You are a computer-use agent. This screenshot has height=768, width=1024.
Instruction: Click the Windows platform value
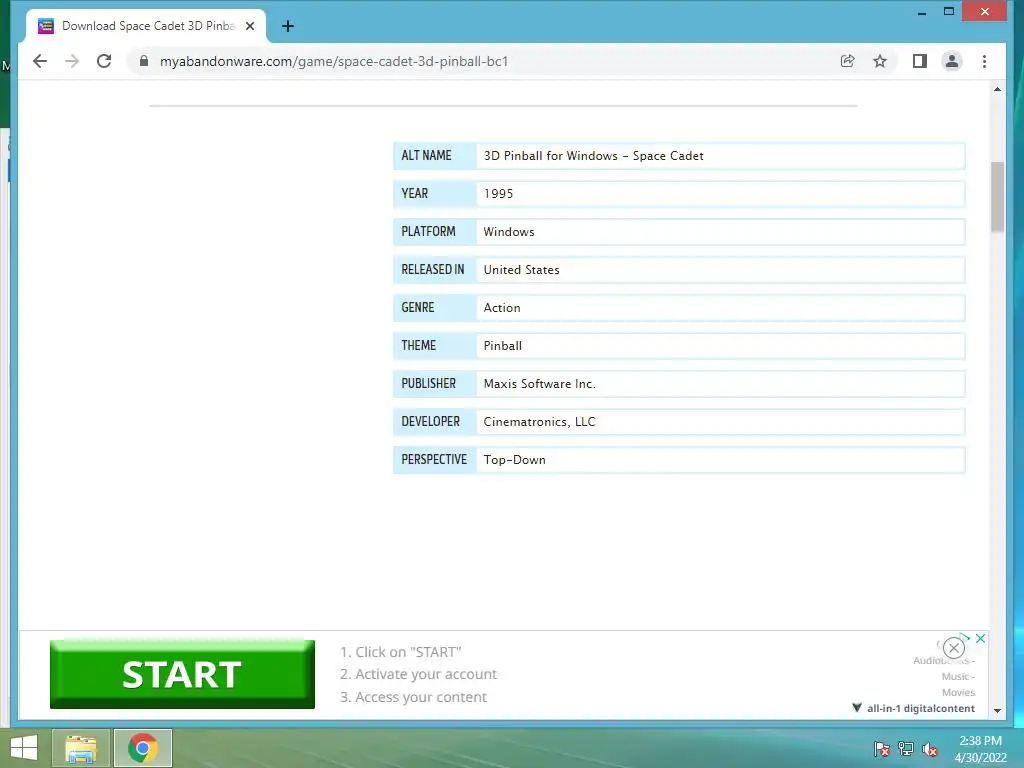coord(509,232)
